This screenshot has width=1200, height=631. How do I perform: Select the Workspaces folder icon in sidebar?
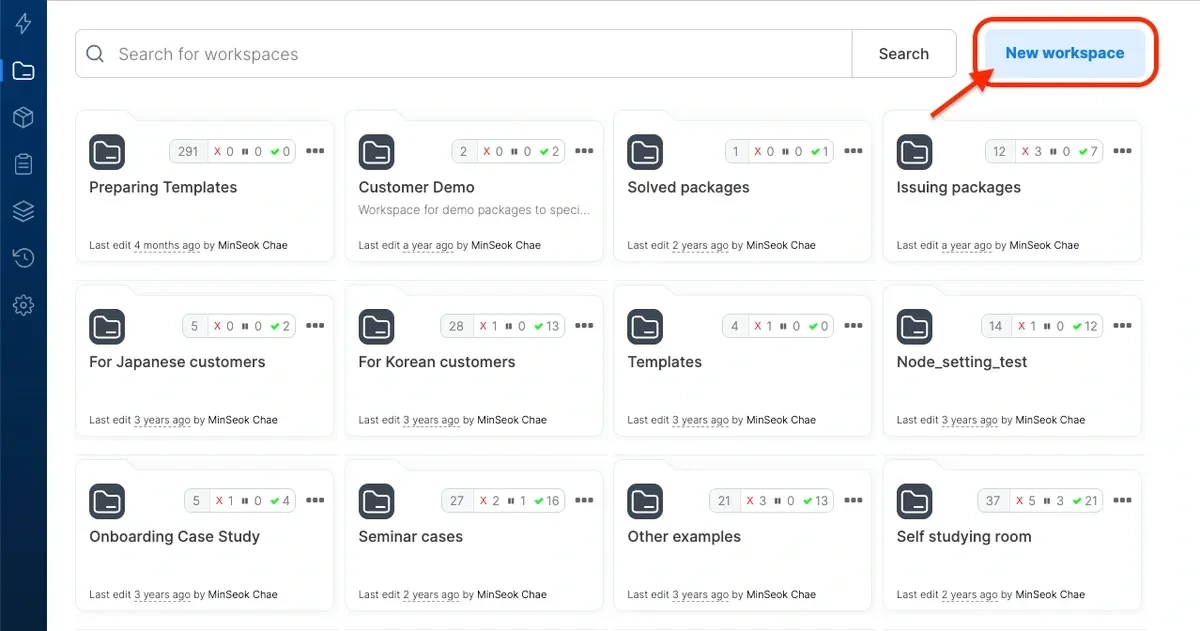[x=22, y=70]
